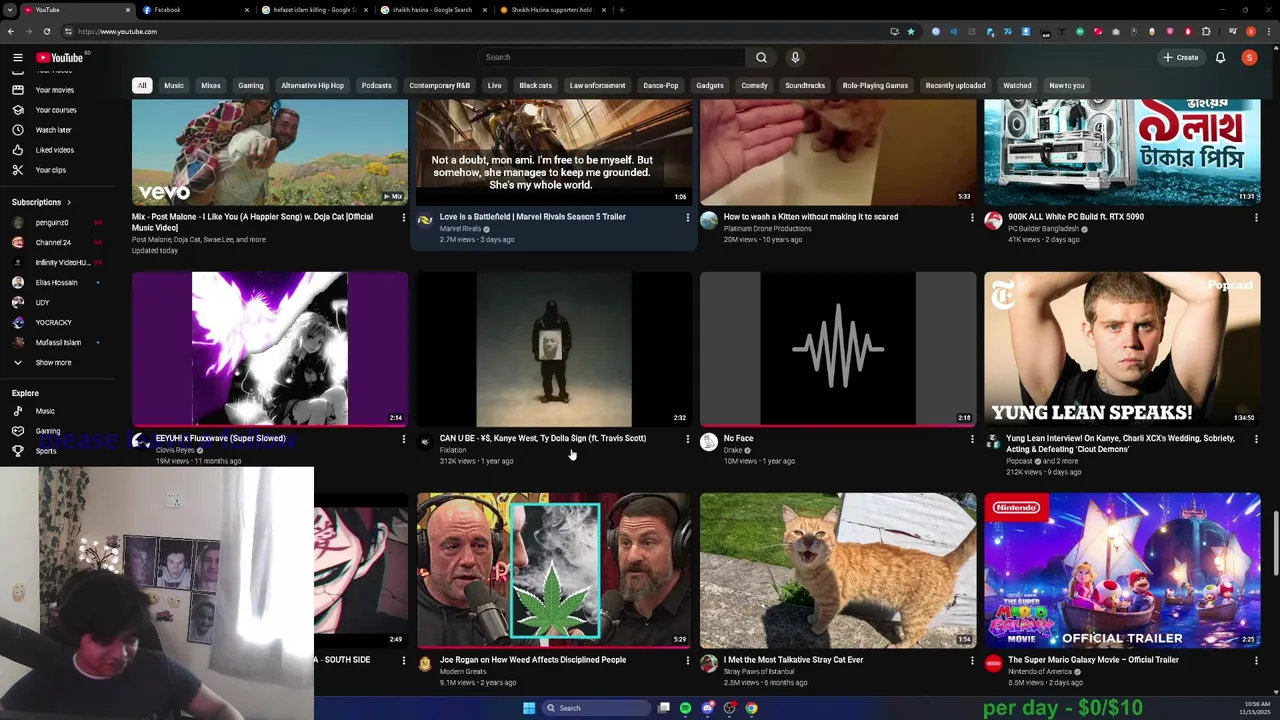Open options for No Face video
Screen dimensions: 1280x720
[x=971, y=439]
